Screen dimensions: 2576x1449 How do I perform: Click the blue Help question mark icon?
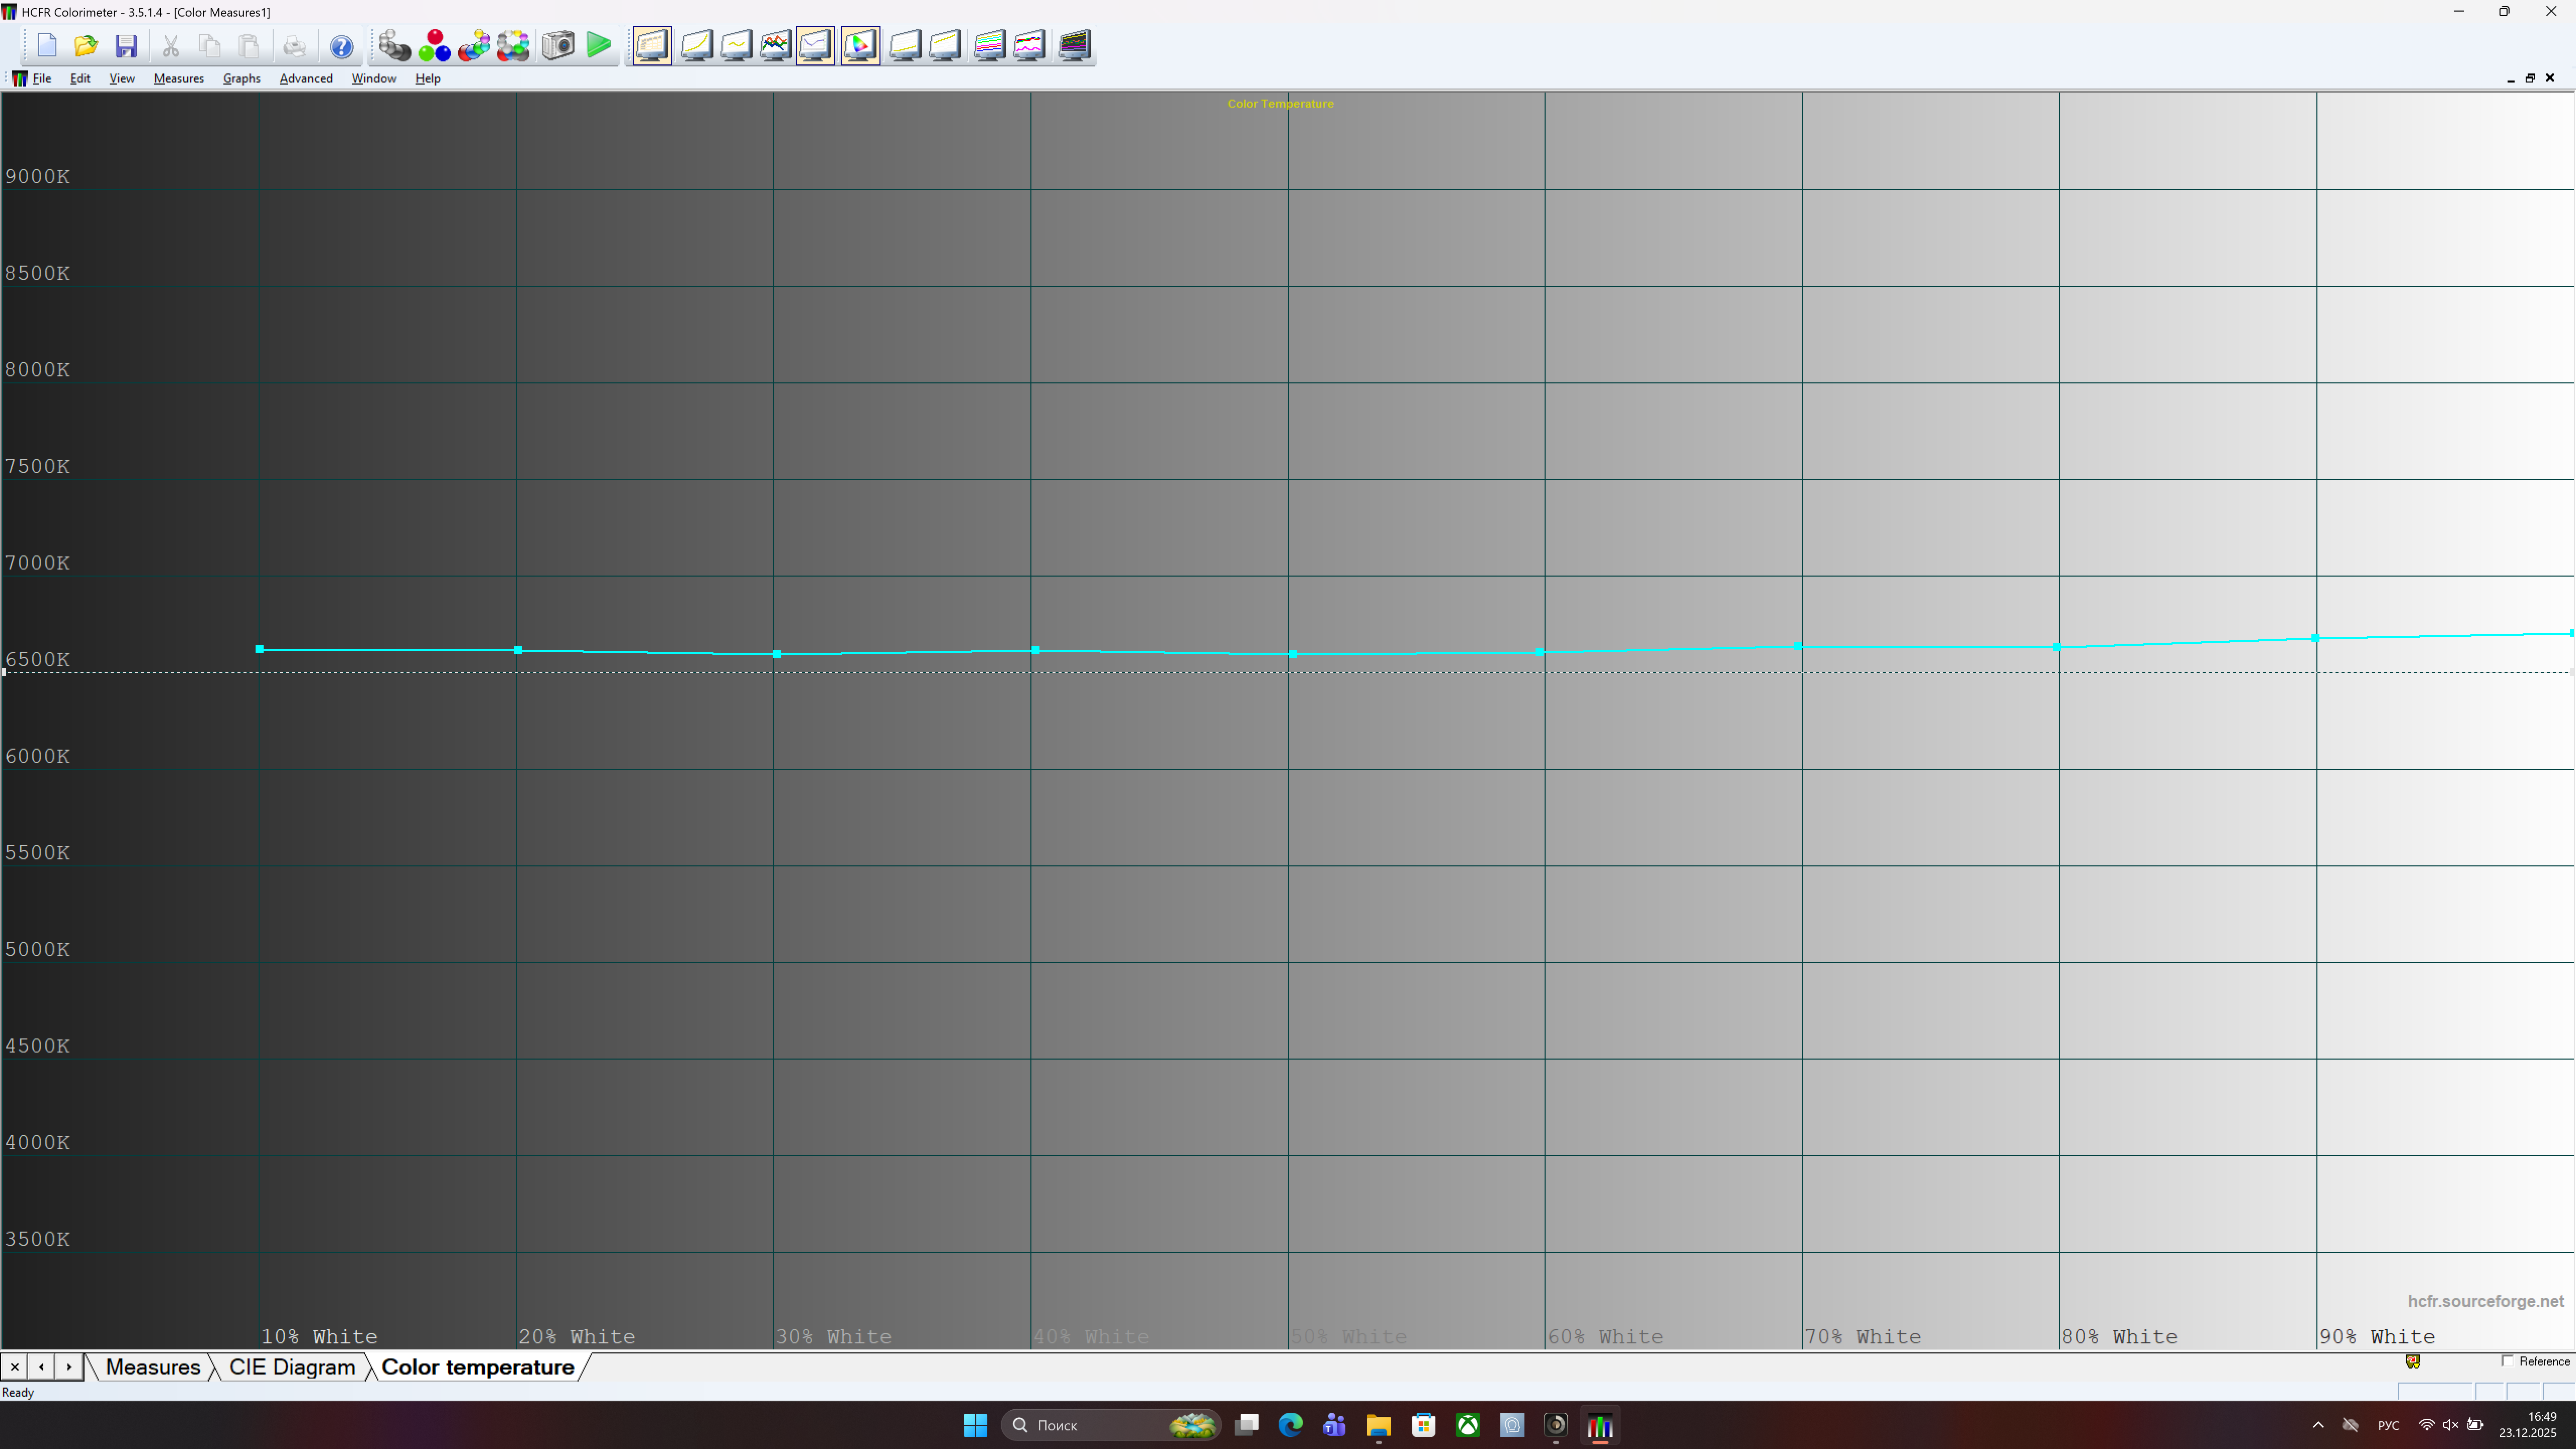[341, 46]
